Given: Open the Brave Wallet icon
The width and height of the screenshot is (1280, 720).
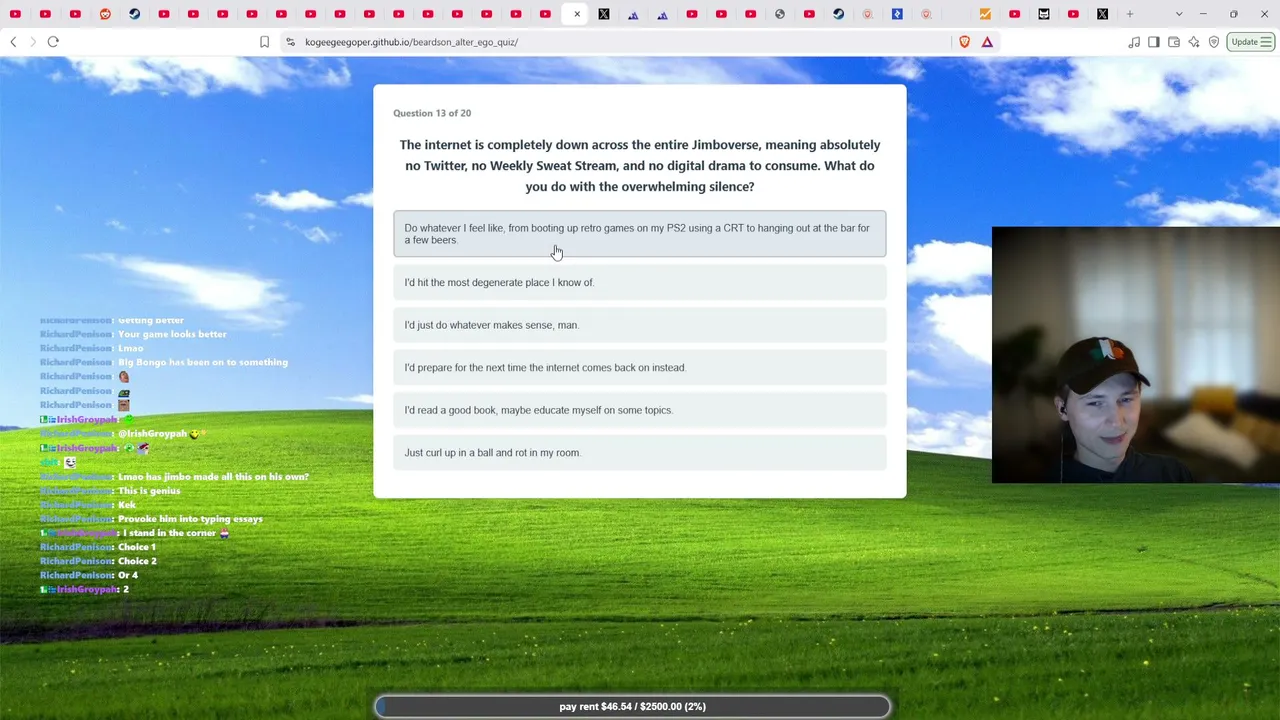Looking at the screenshot, I should point(1174,42).
